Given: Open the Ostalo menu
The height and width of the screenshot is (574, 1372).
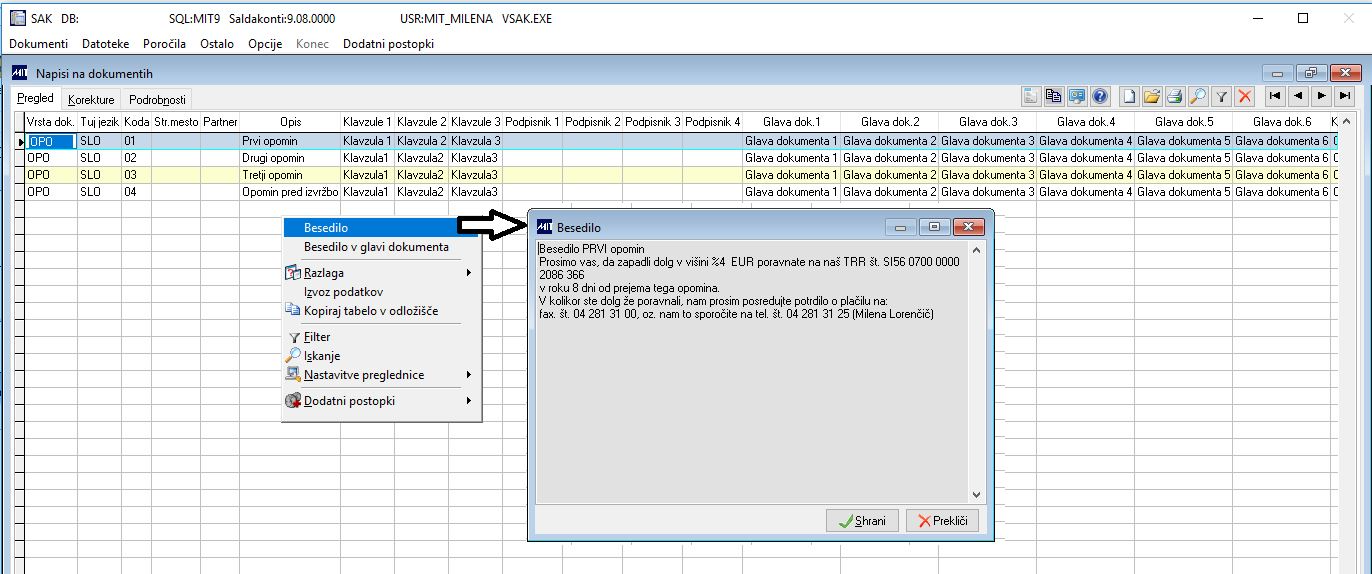Looking at the screenshot, I should click(217, 44).
